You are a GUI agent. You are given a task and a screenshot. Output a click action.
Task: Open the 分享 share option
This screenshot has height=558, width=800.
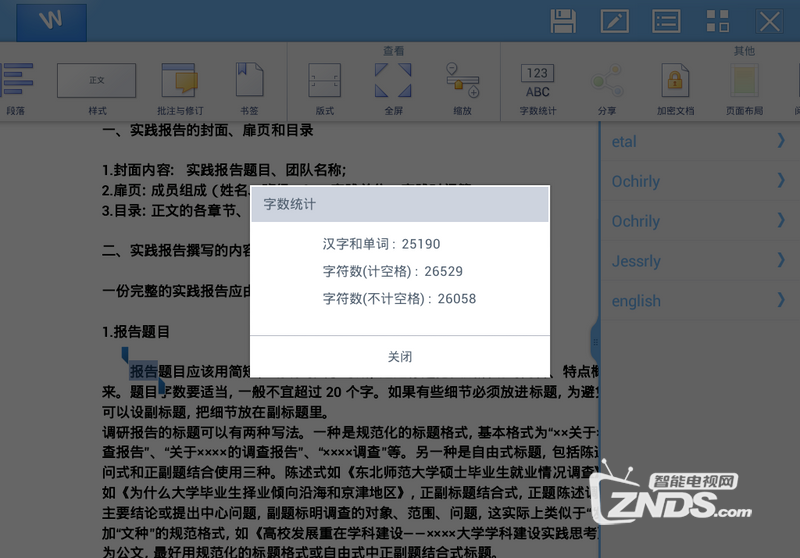click(607, 89)
